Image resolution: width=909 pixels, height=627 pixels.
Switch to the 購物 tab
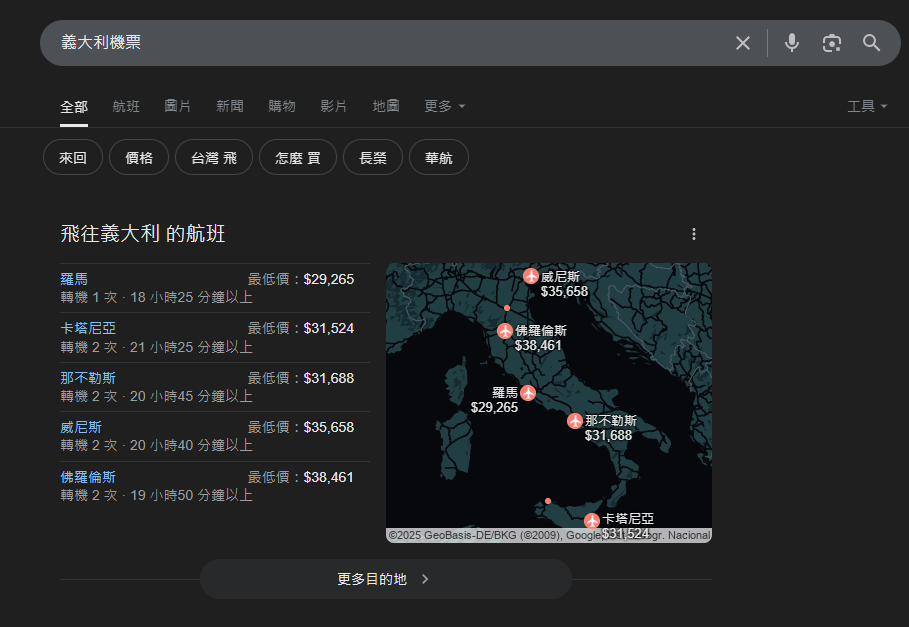point(282,107)
